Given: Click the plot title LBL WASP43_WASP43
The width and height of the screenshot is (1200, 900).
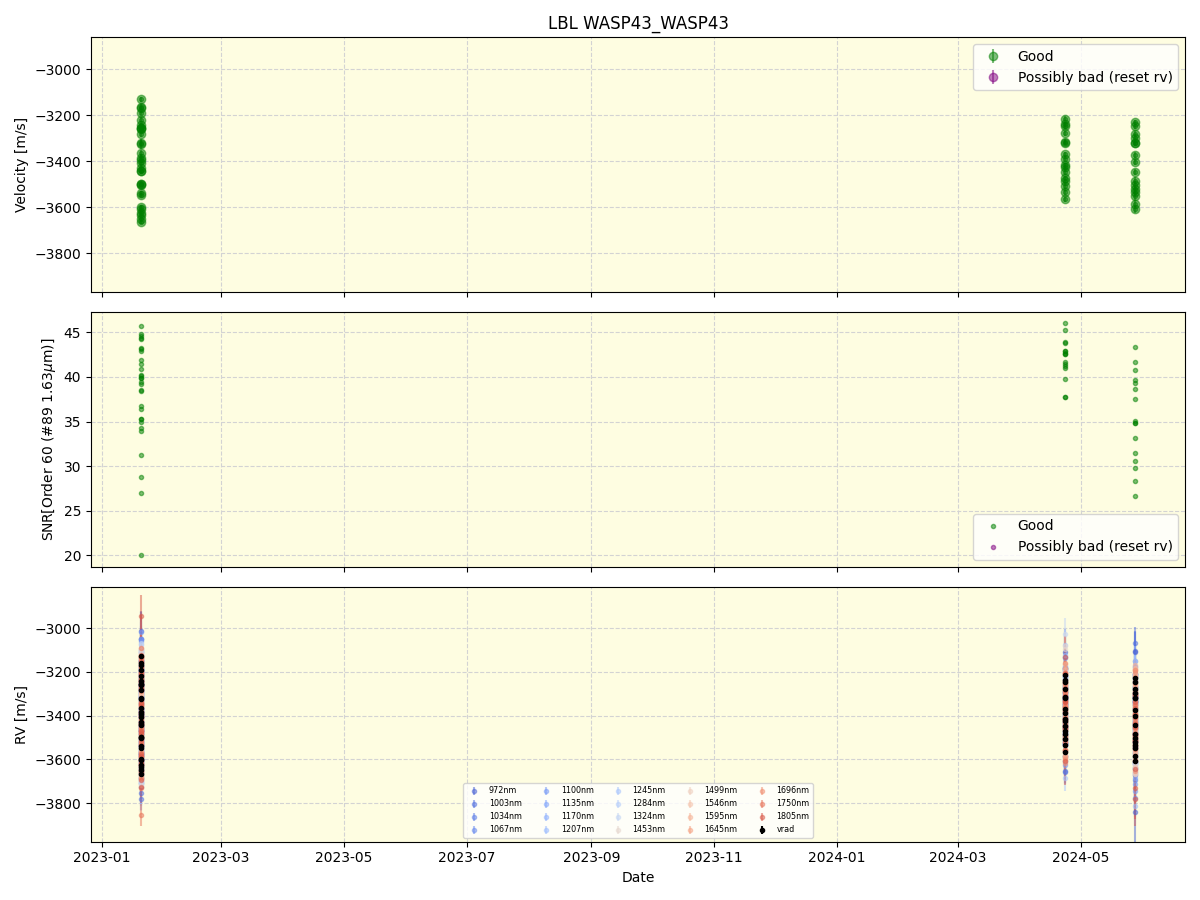Looking at the screenshot, I should pyautogui.click(x=638, y=23).
